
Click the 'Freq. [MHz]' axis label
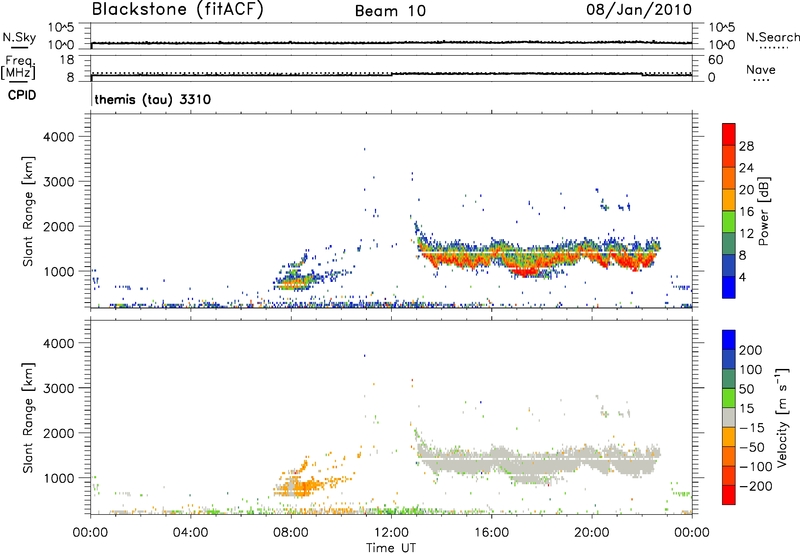[19, 67]
